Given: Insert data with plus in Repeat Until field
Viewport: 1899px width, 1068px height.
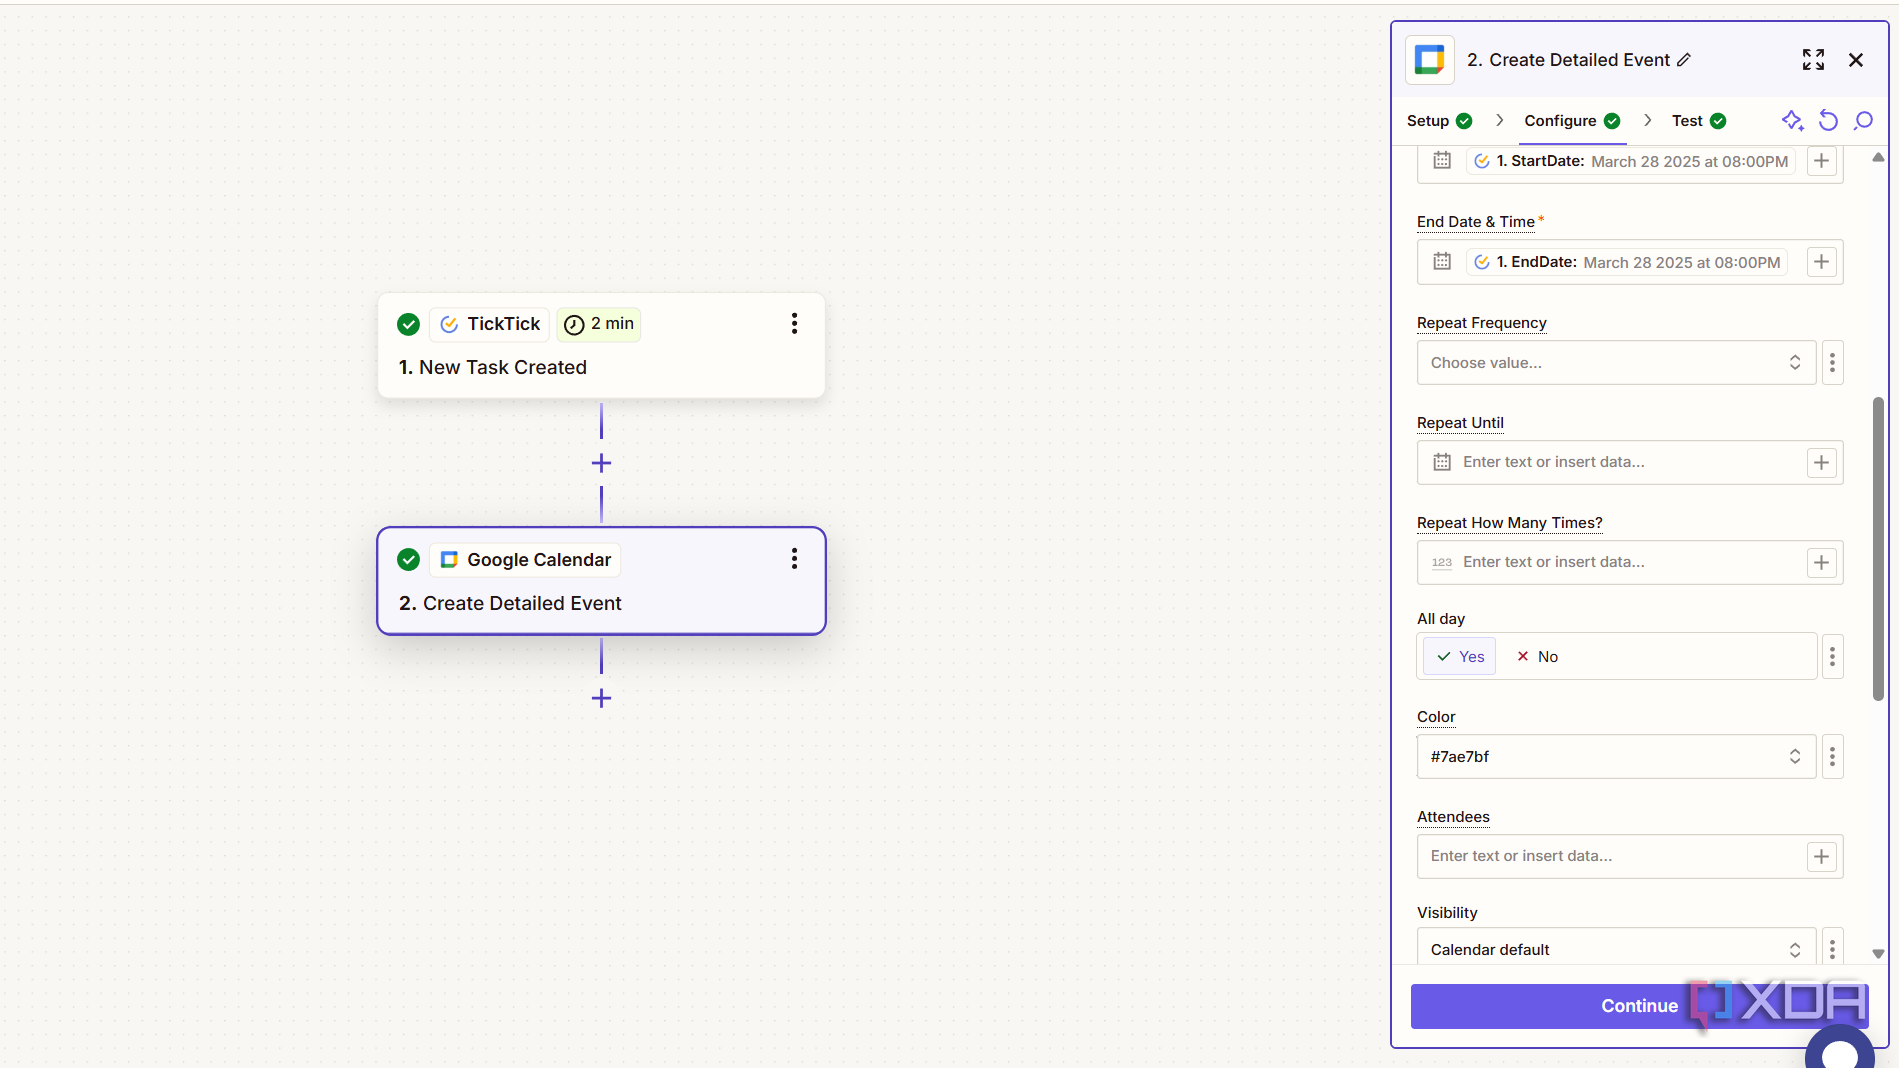Looking at the screenshot, I should click(x=1822, y=462).
